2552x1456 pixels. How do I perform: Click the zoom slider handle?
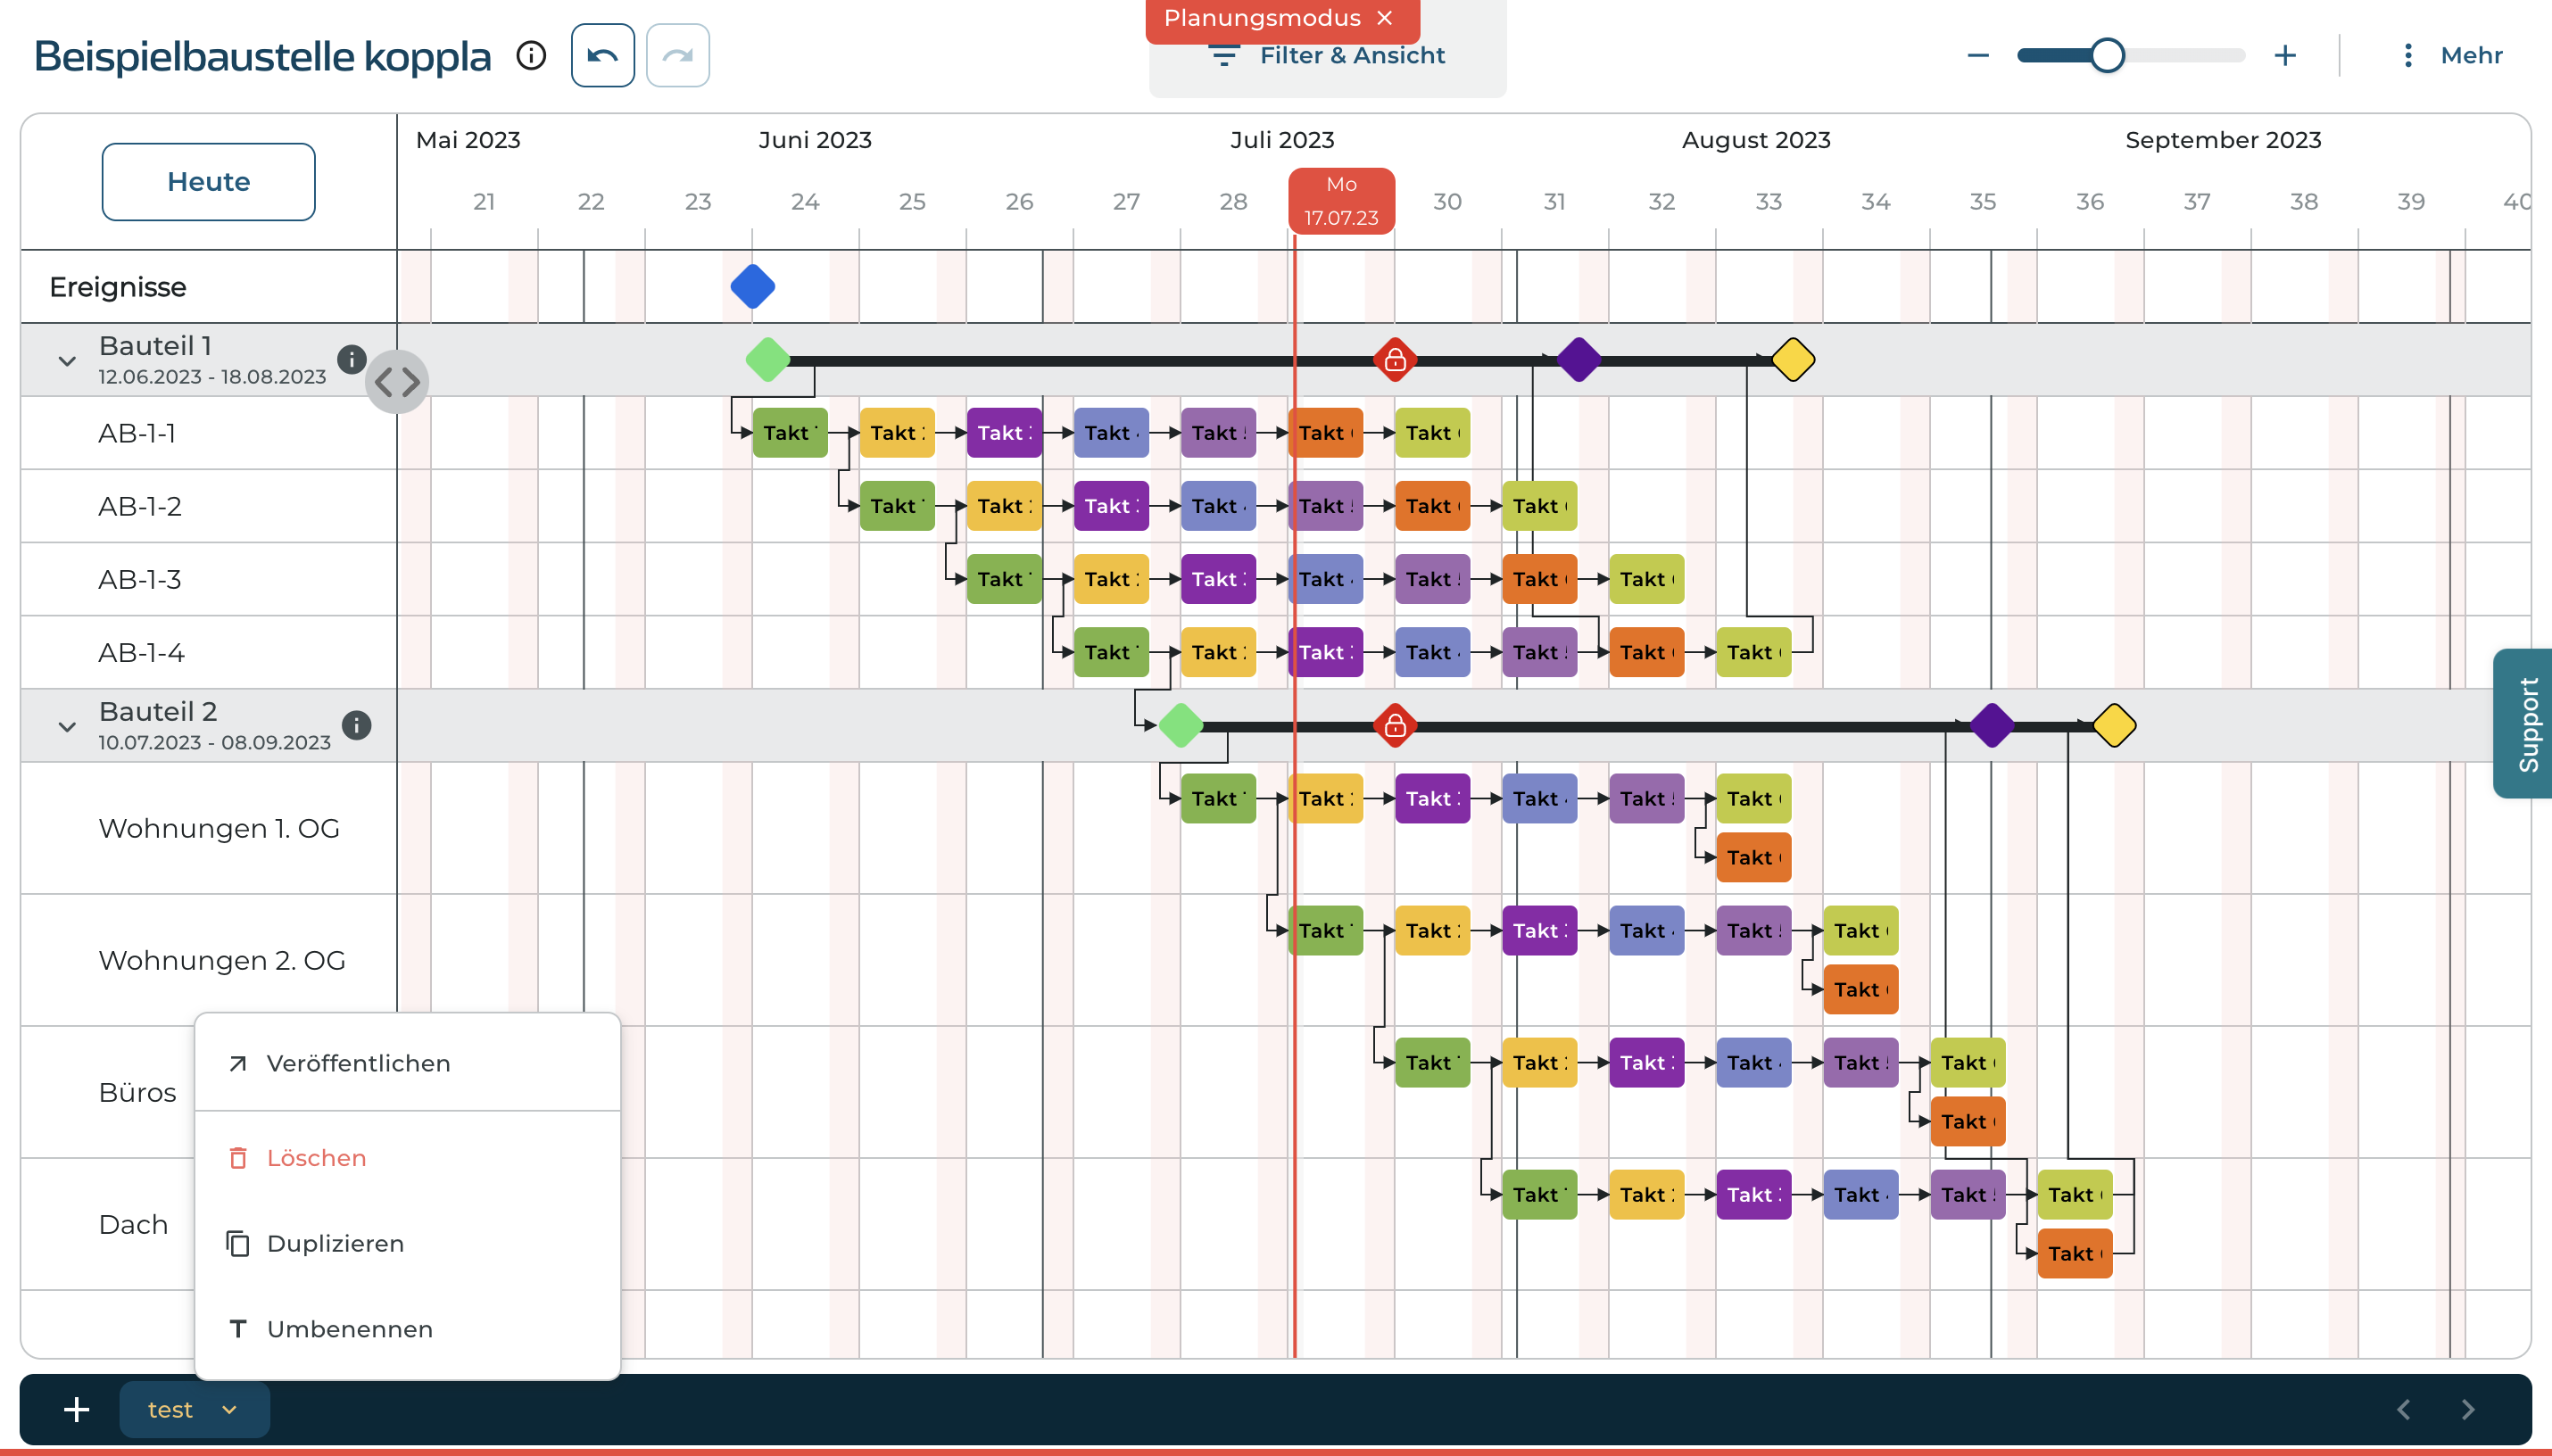2107,56
